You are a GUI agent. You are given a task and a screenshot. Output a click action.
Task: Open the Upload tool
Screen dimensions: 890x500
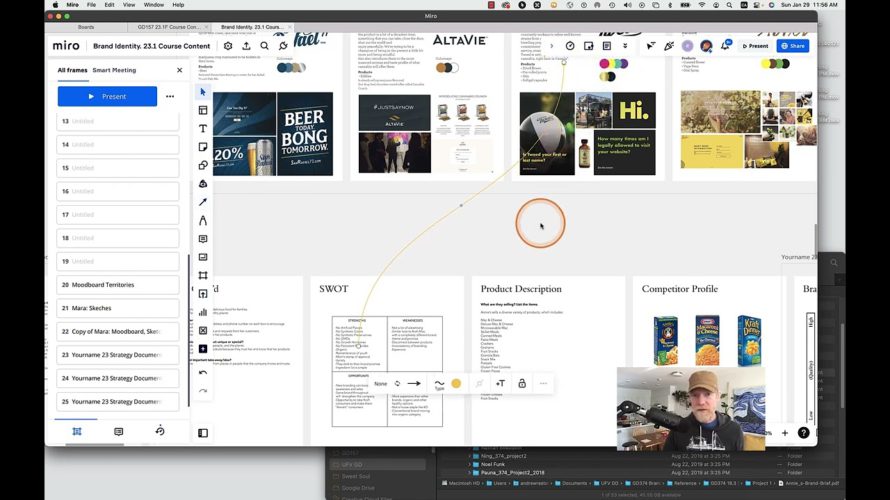coord(203,294)
